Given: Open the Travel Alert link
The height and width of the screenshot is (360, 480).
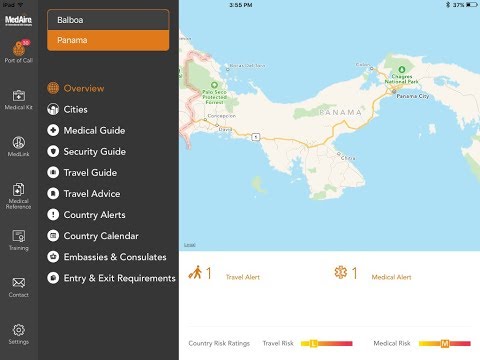Looking at the screenshot, I should [x=243, y=277].
